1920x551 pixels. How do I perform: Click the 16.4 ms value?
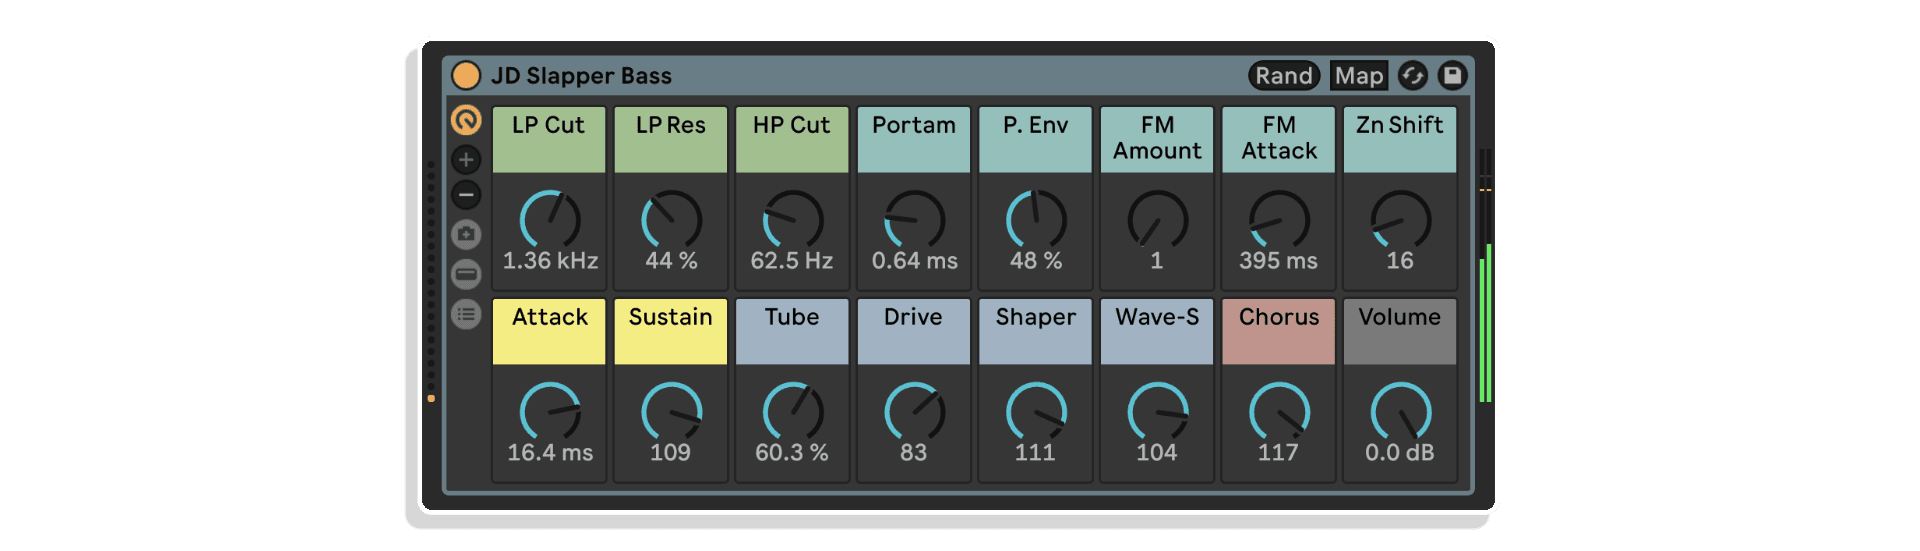pos(550,453)
